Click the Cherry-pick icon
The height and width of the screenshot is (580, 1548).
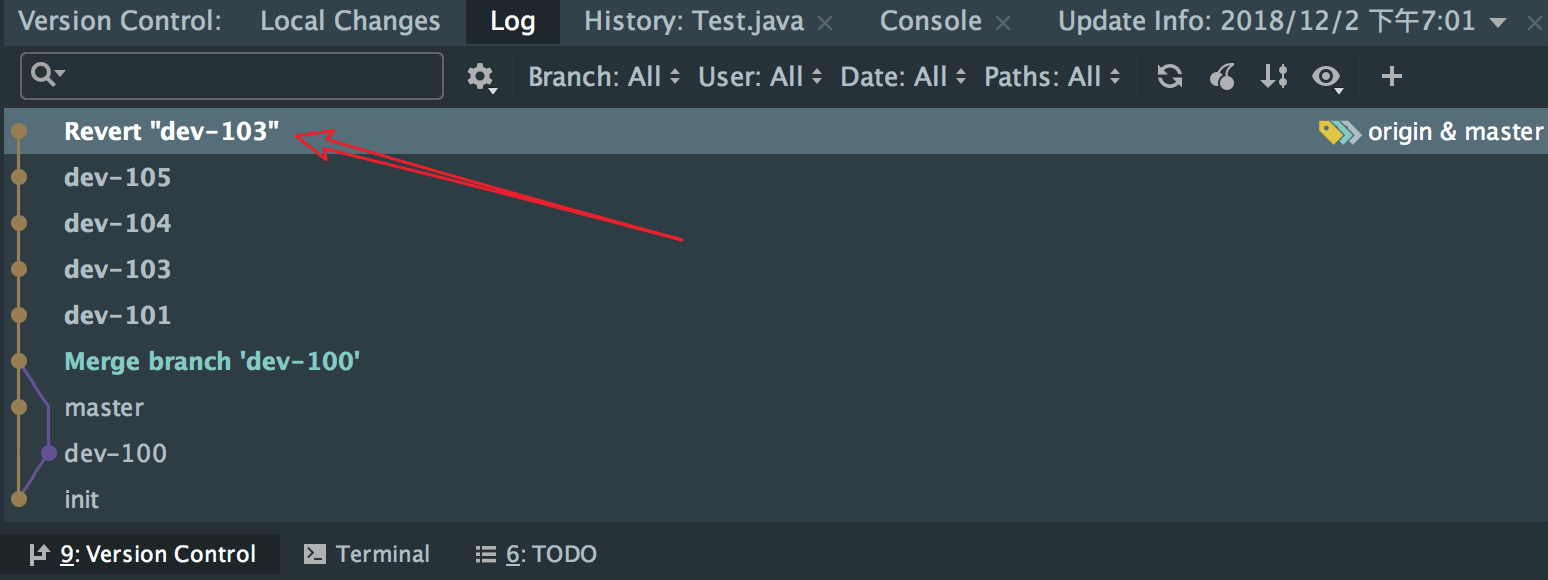pos(1222,77)
